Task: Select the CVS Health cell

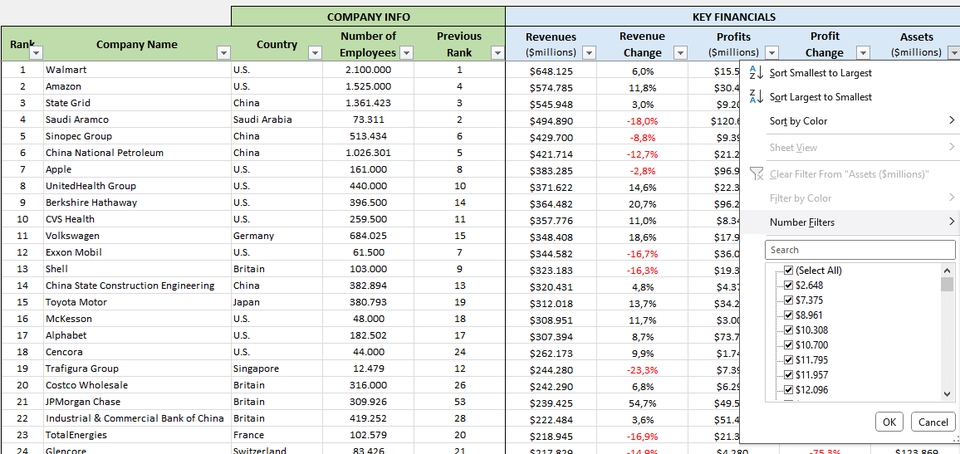Action: [x=137, y=219]
